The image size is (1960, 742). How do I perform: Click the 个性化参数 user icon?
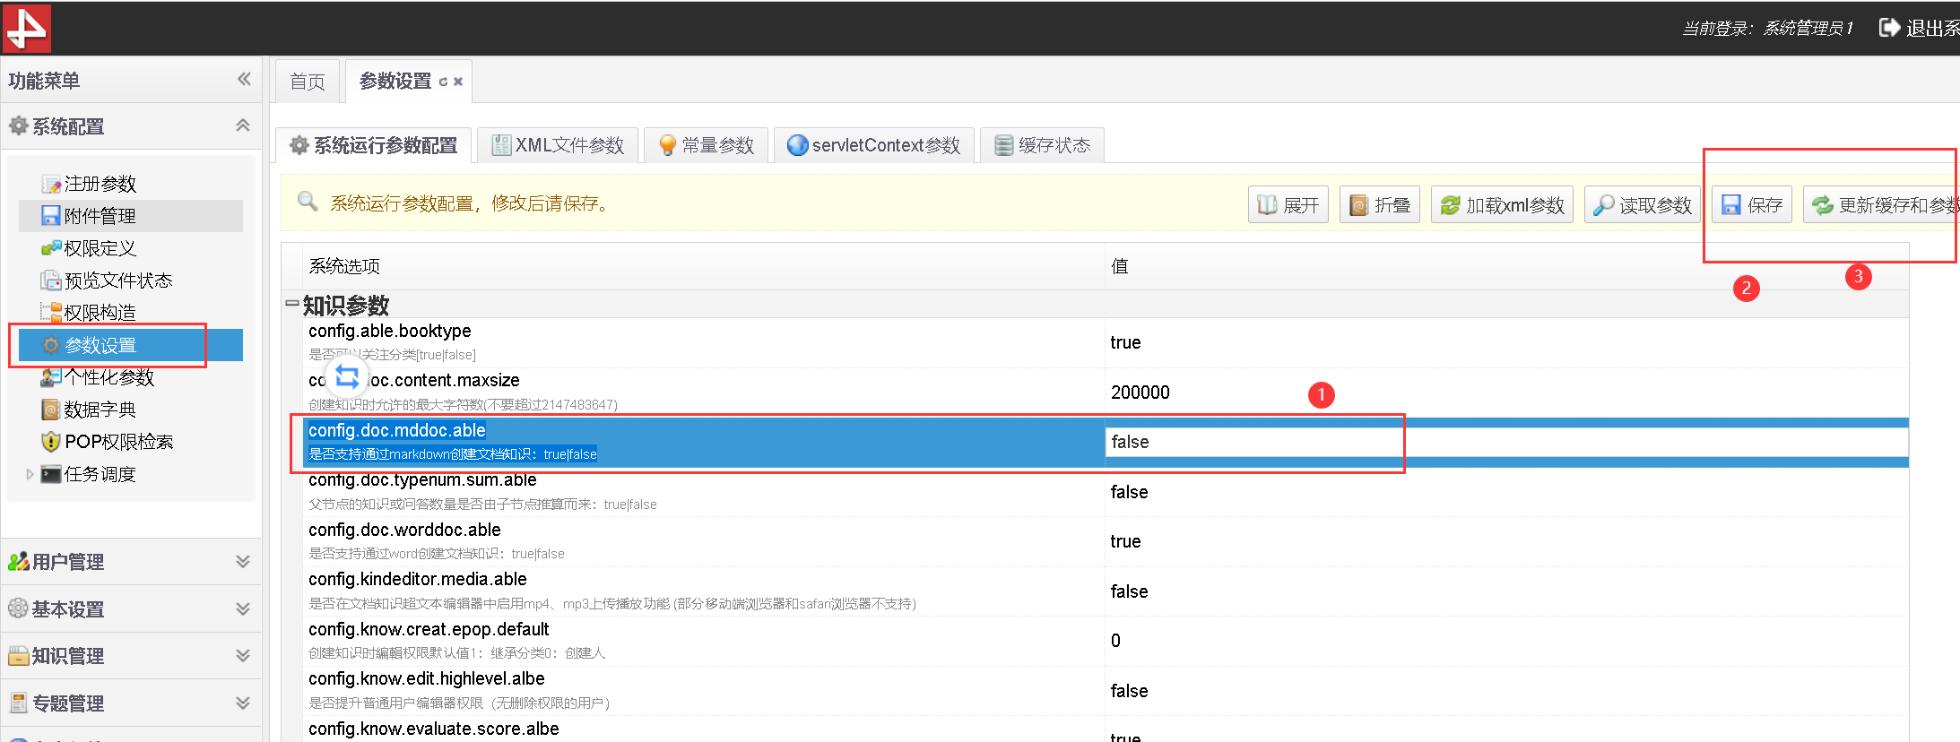point(51,377)
